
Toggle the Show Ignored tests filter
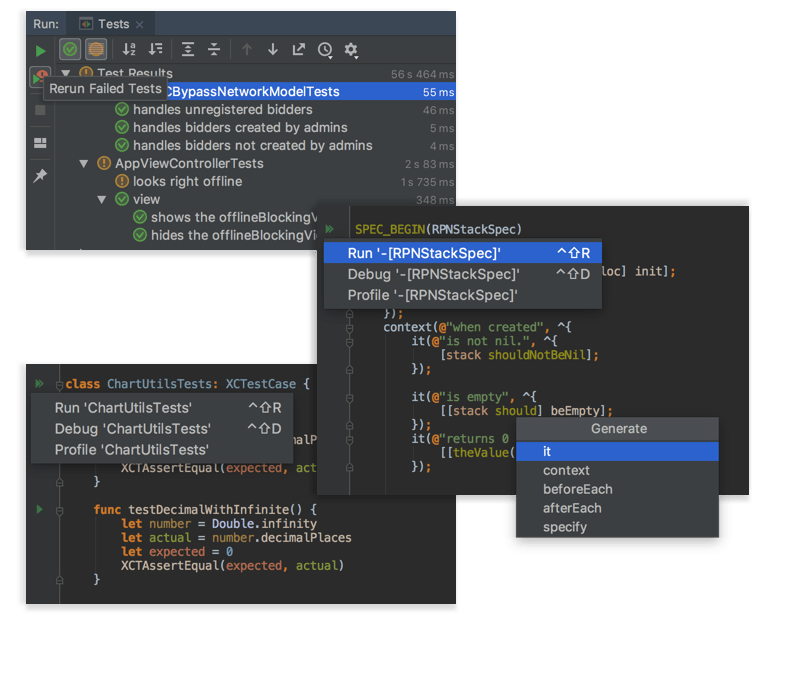tap(96, 50)
